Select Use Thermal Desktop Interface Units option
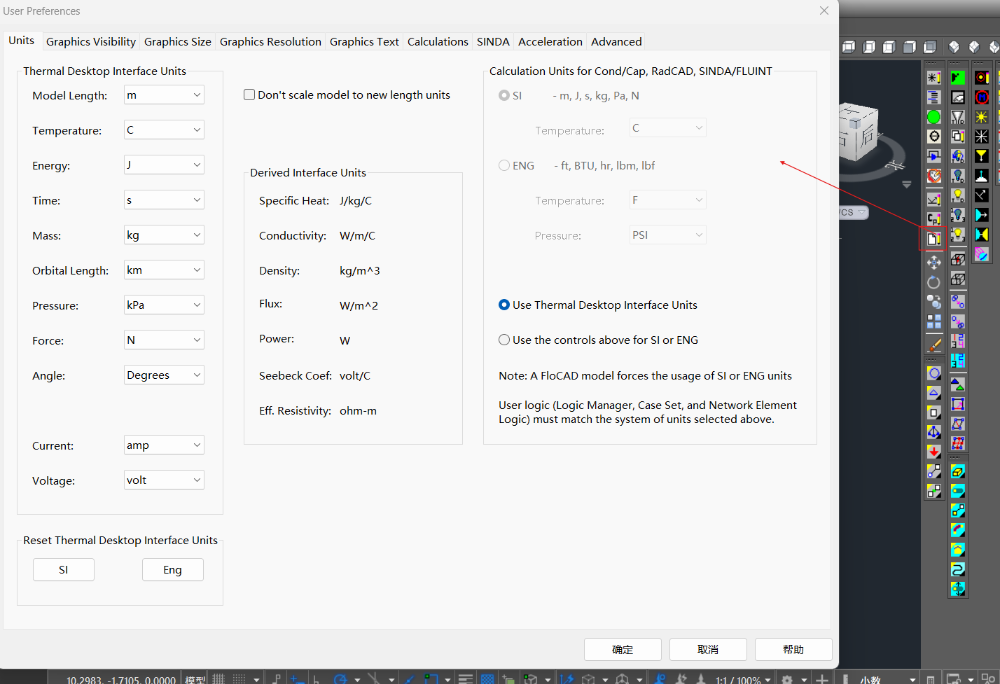This screenshot has width=1000, height=684. pos(505,305)
